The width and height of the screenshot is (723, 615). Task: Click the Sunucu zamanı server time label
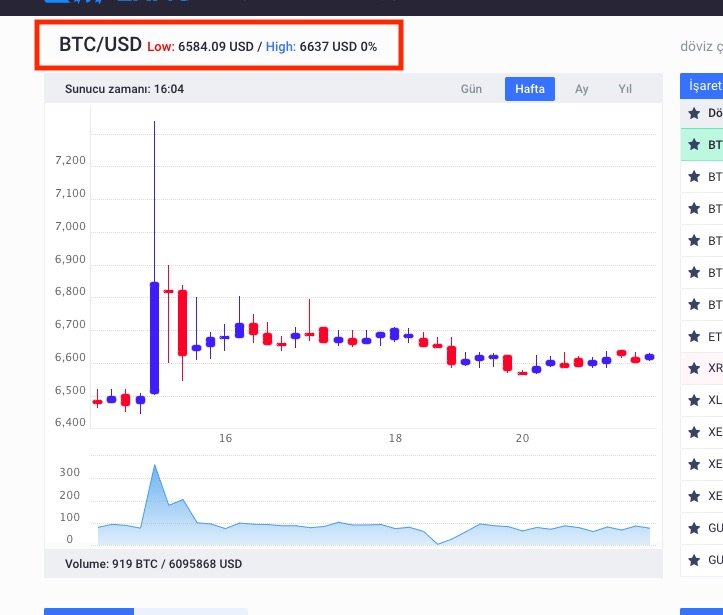click(x=124, y=89)
